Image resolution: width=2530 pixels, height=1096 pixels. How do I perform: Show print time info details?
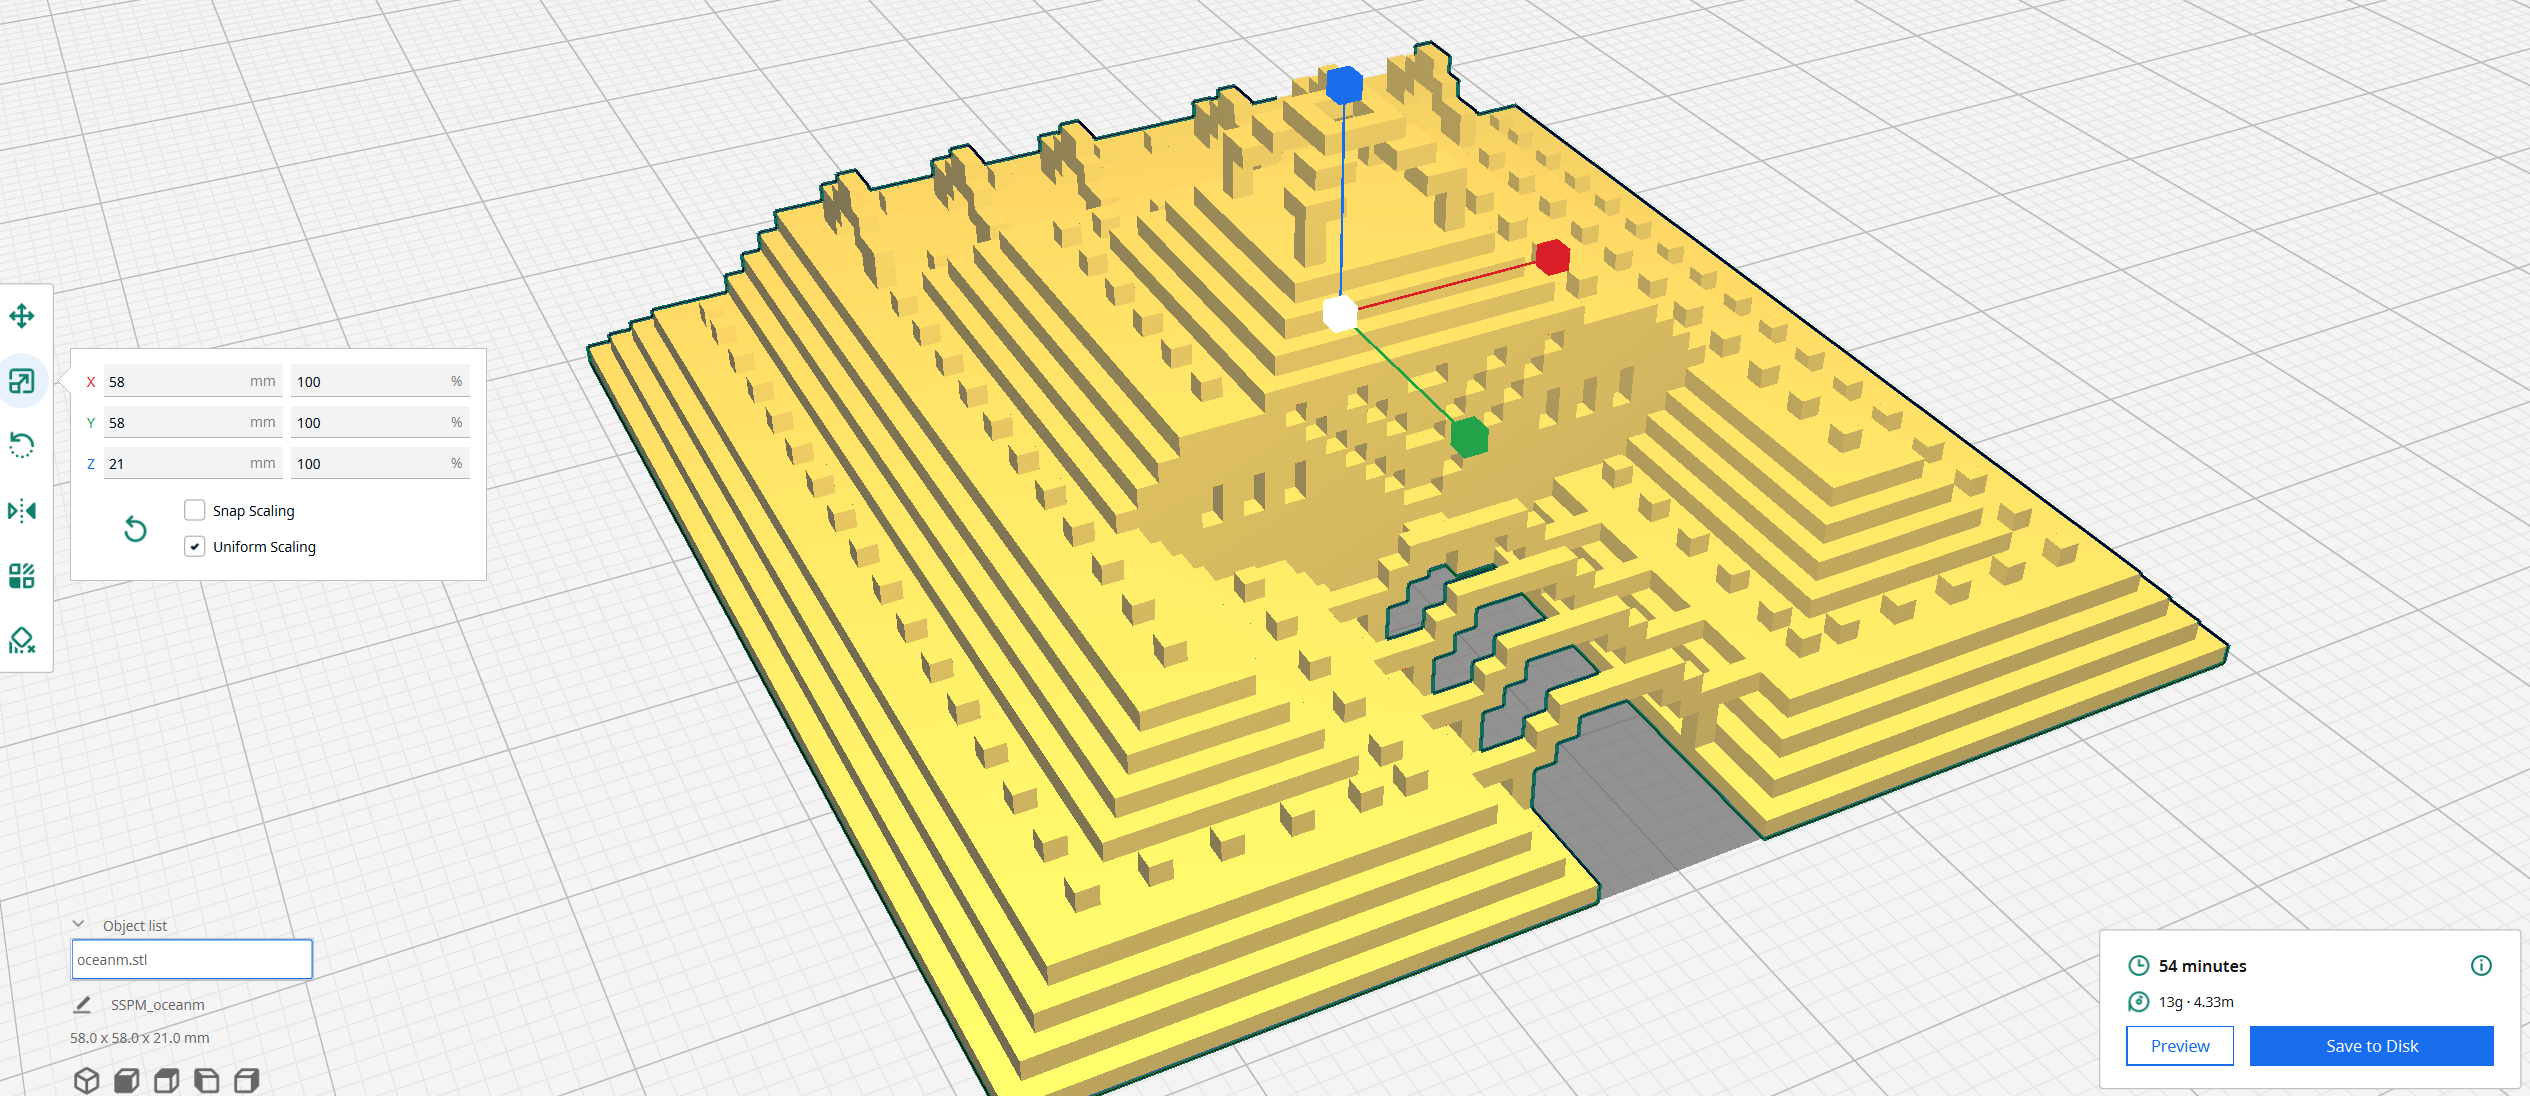[x=2481, y=965]
